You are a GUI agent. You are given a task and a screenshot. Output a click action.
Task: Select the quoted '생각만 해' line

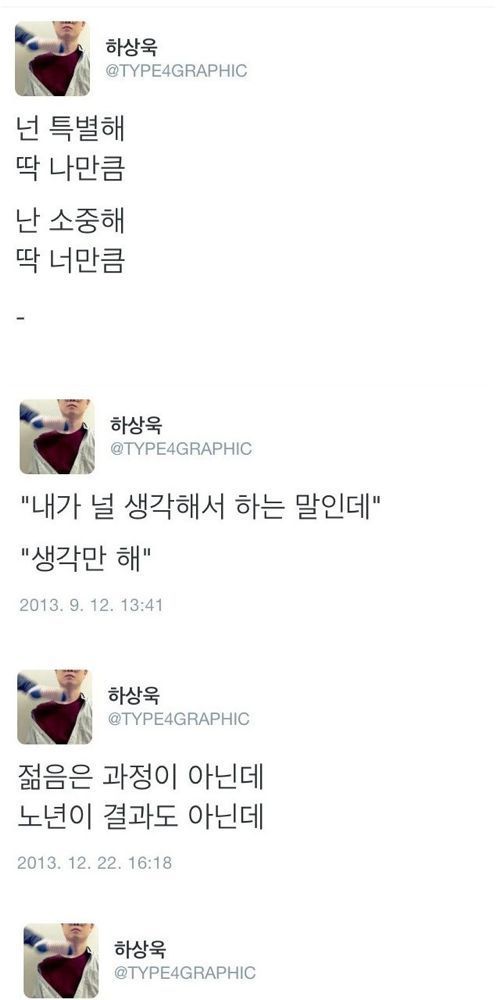(x=85, y=559)
